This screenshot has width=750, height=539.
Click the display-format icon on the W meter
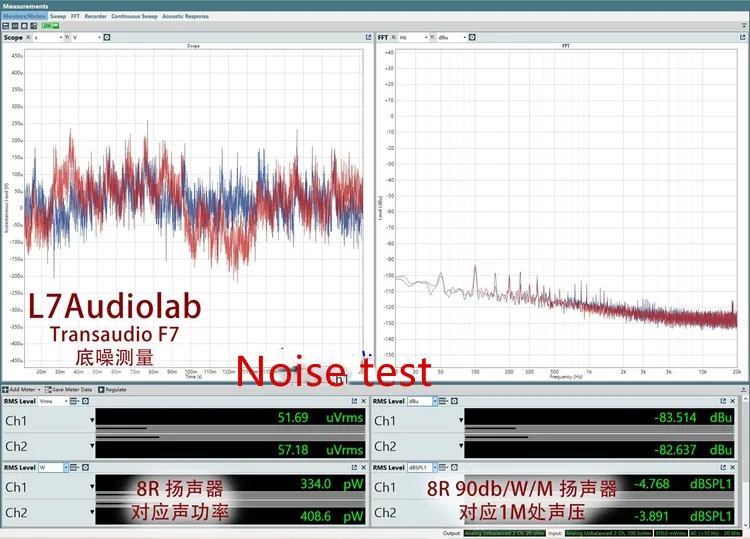pos(74,468)
